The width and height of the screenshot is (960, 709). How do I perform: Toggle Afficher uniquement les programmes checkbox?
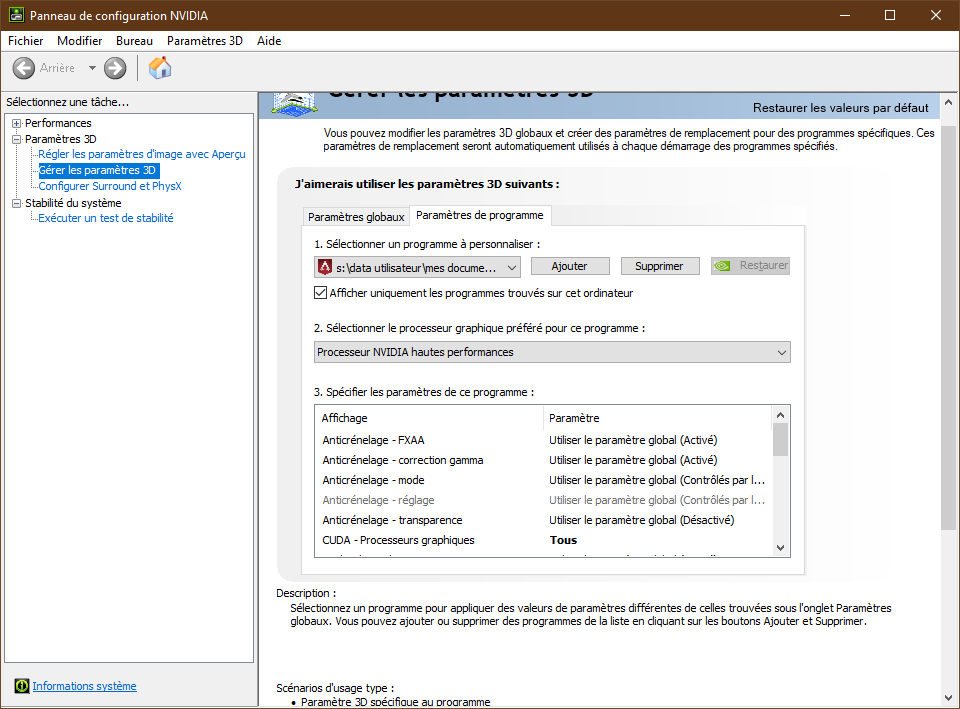(321, 293)
